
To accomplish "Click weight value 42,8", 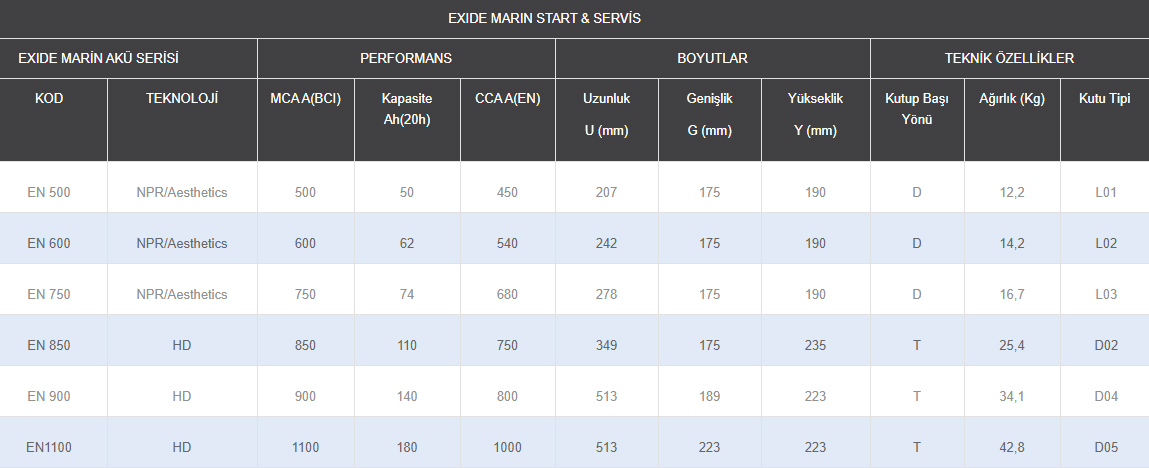I will (1011, 447).
